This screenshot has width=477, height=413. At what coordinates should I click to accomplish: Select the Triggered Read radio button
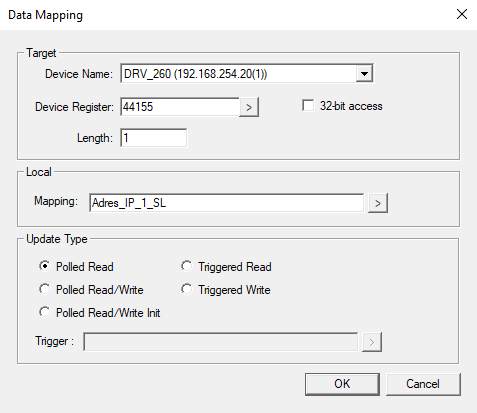(187, 266)
